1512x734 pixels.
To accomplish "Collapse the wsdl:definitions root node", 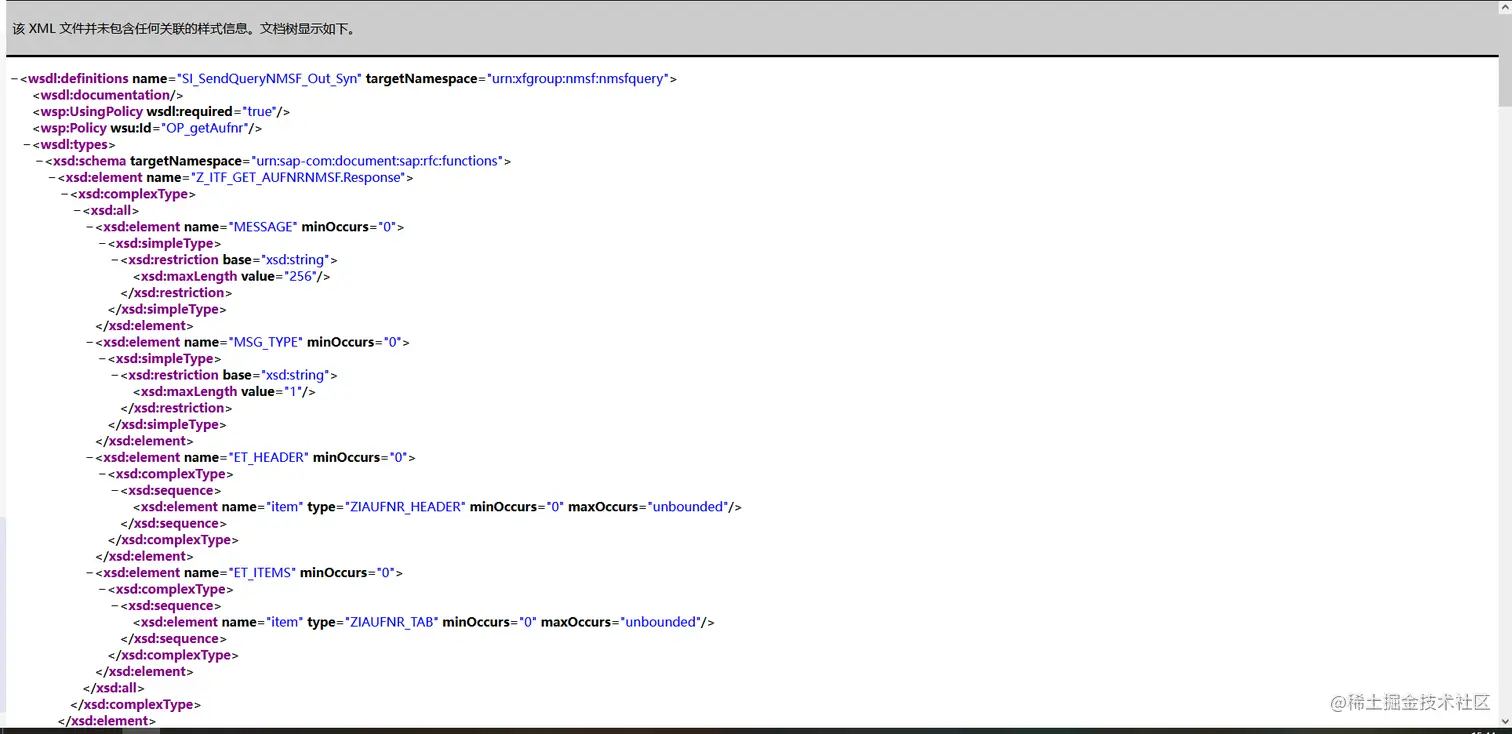I will click(15, 79).
